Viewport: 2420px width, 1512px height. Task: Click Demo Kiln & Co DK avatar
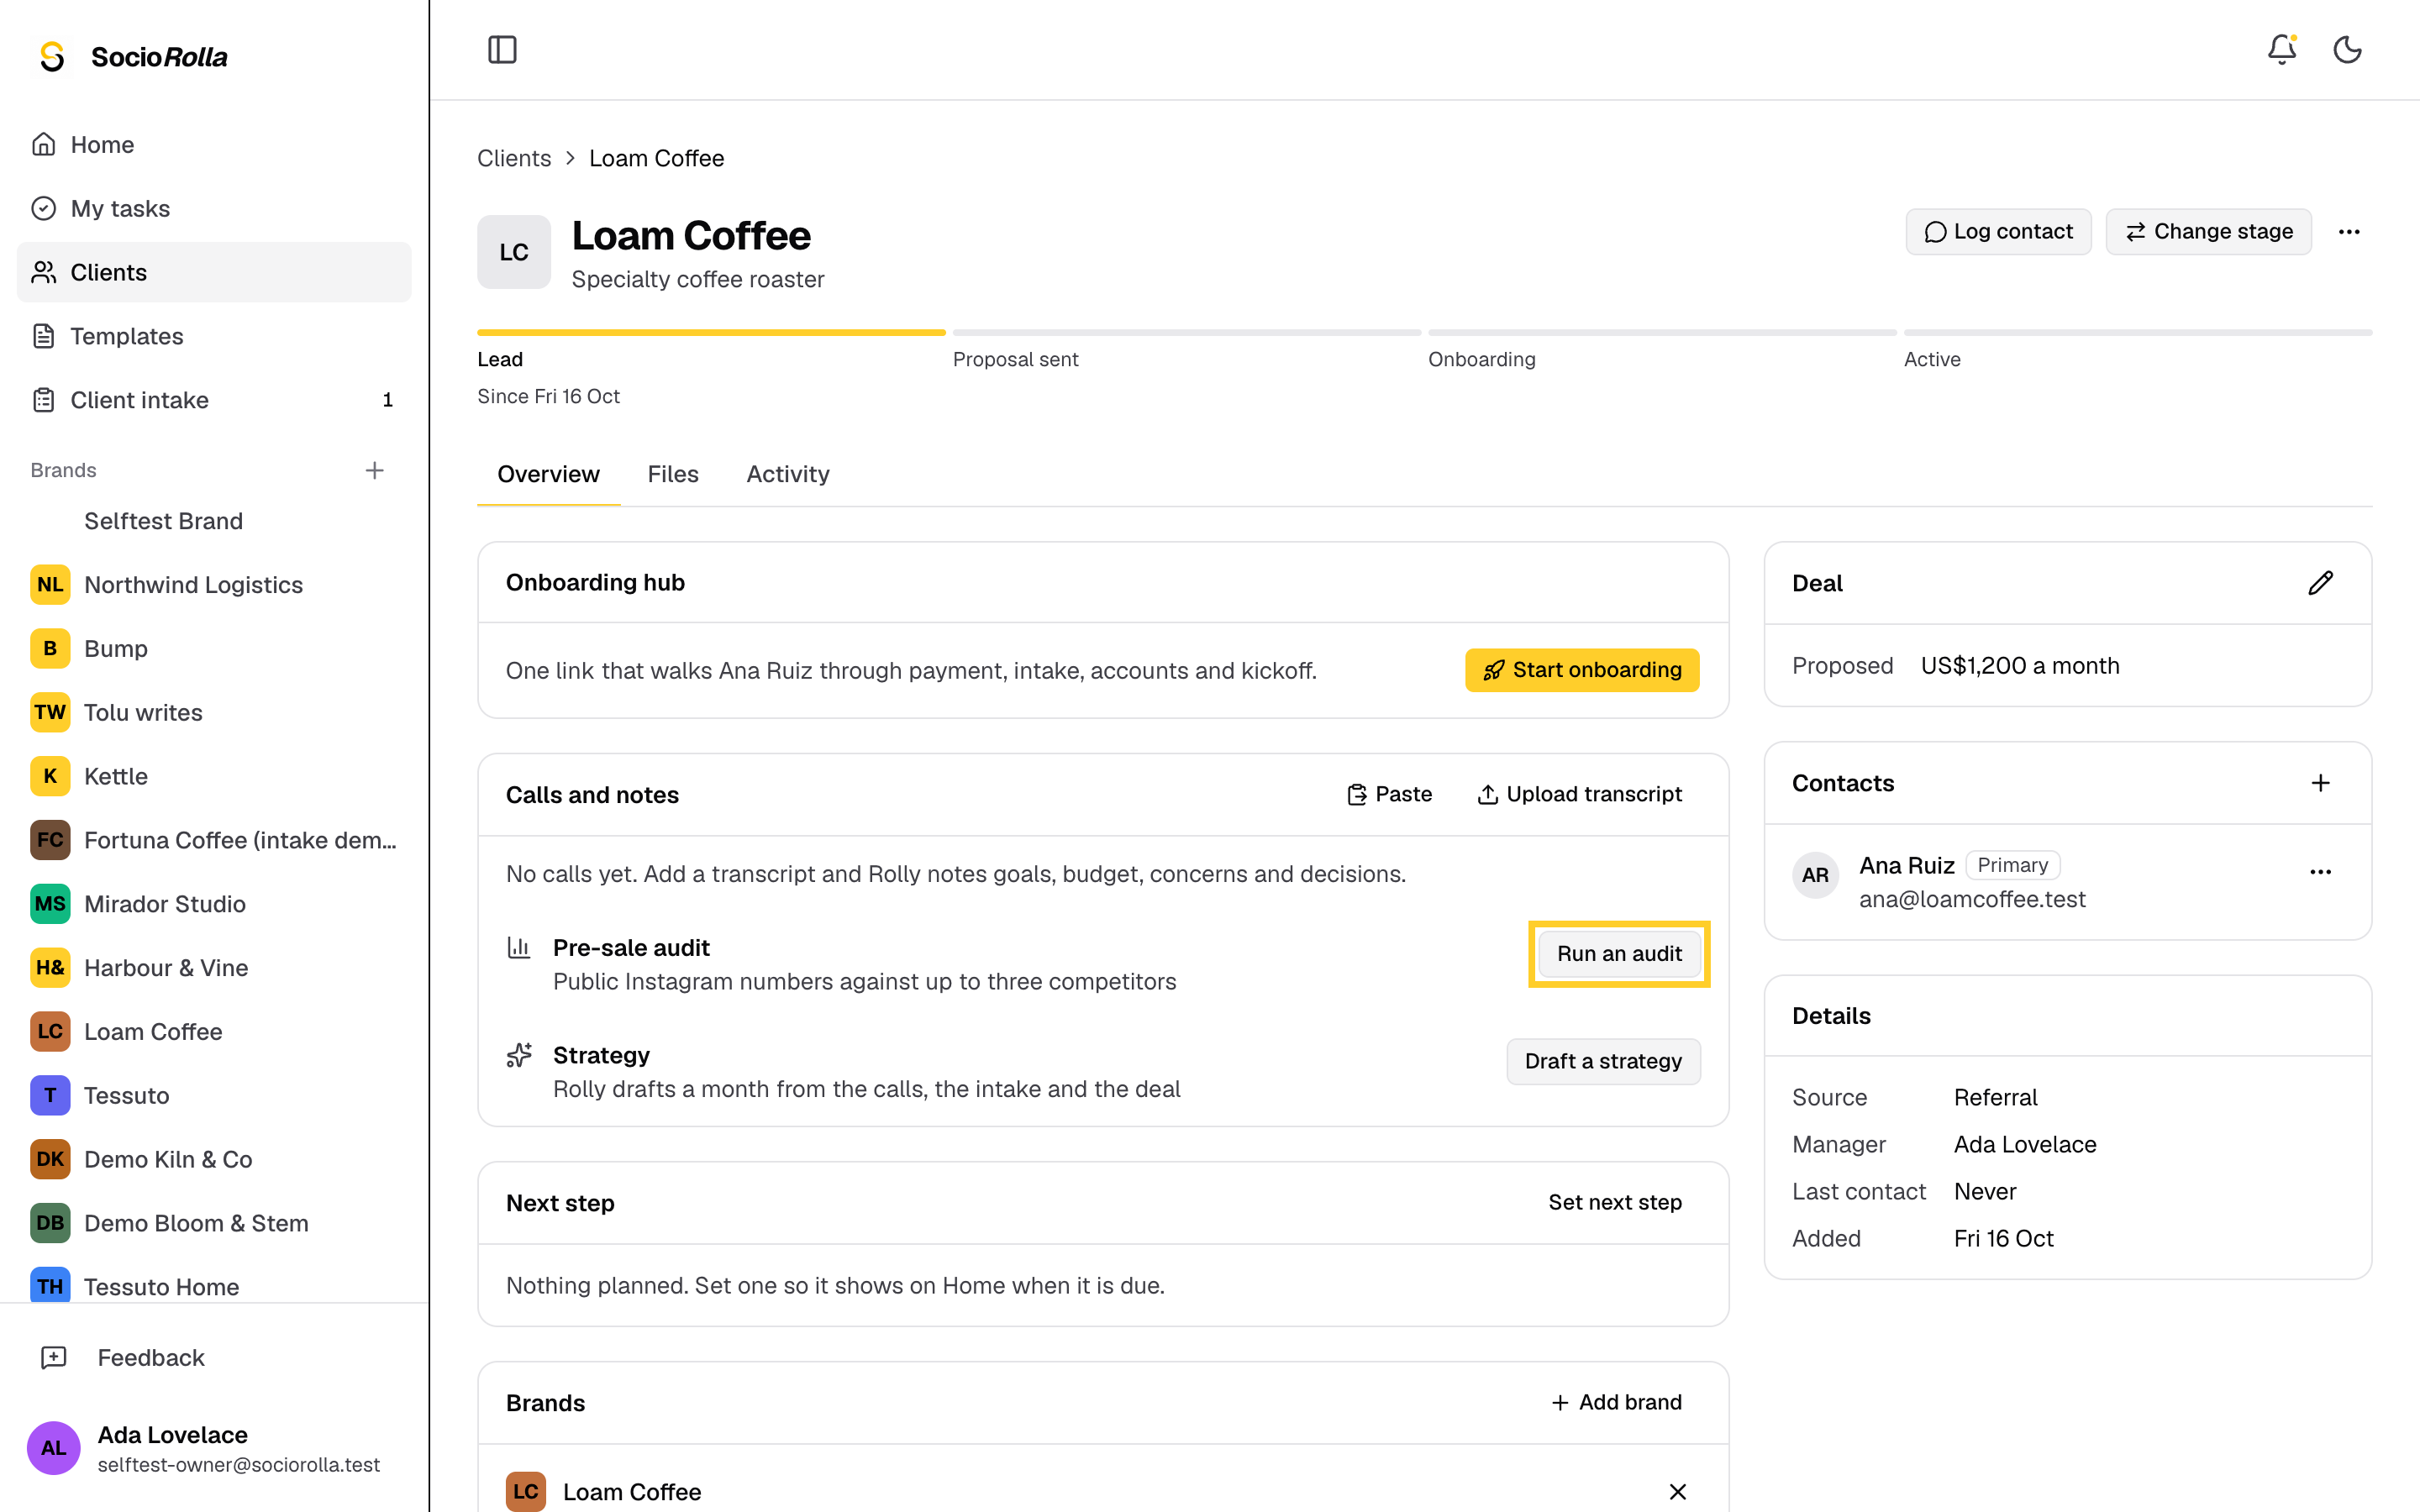coord(50,1159)
